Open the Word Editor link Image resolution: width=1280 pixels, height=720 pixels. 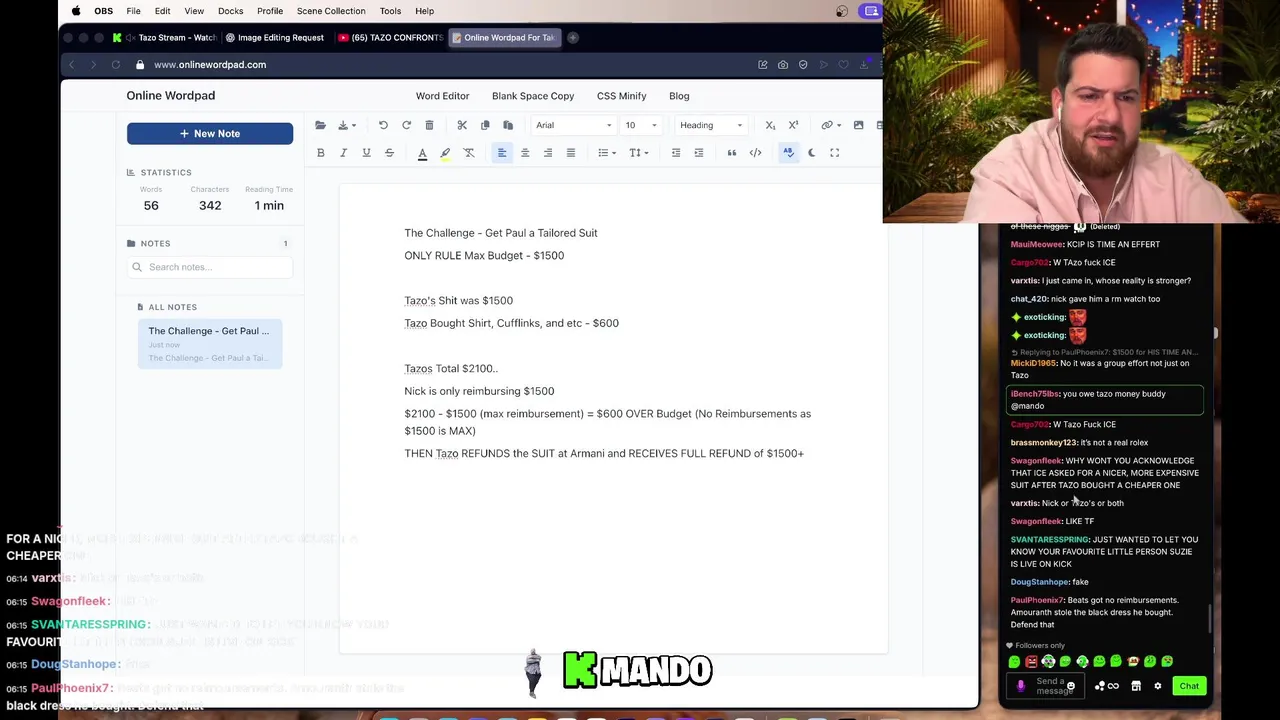[442, 96]
